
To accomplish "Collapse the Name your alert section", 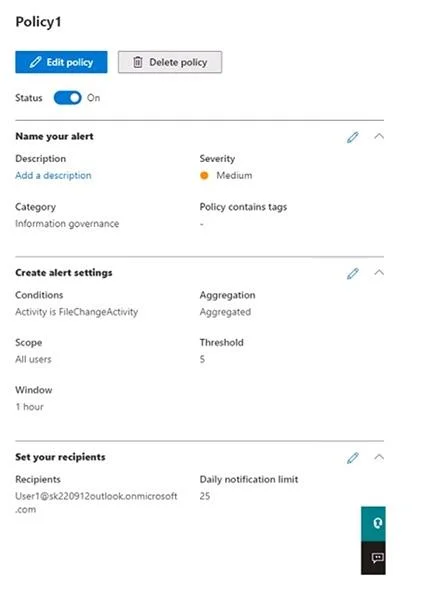I will pos(379,136).
